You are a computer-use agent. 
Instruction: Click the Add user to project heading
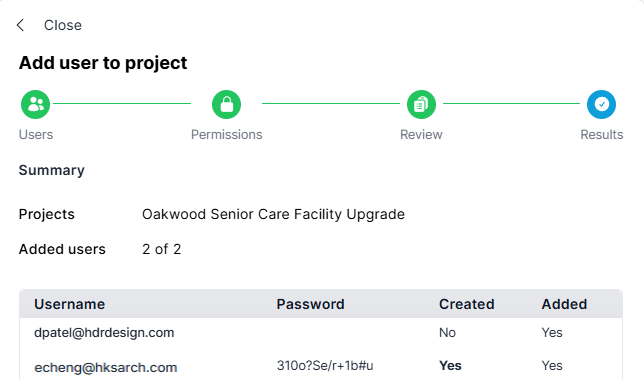pos(103,63)
